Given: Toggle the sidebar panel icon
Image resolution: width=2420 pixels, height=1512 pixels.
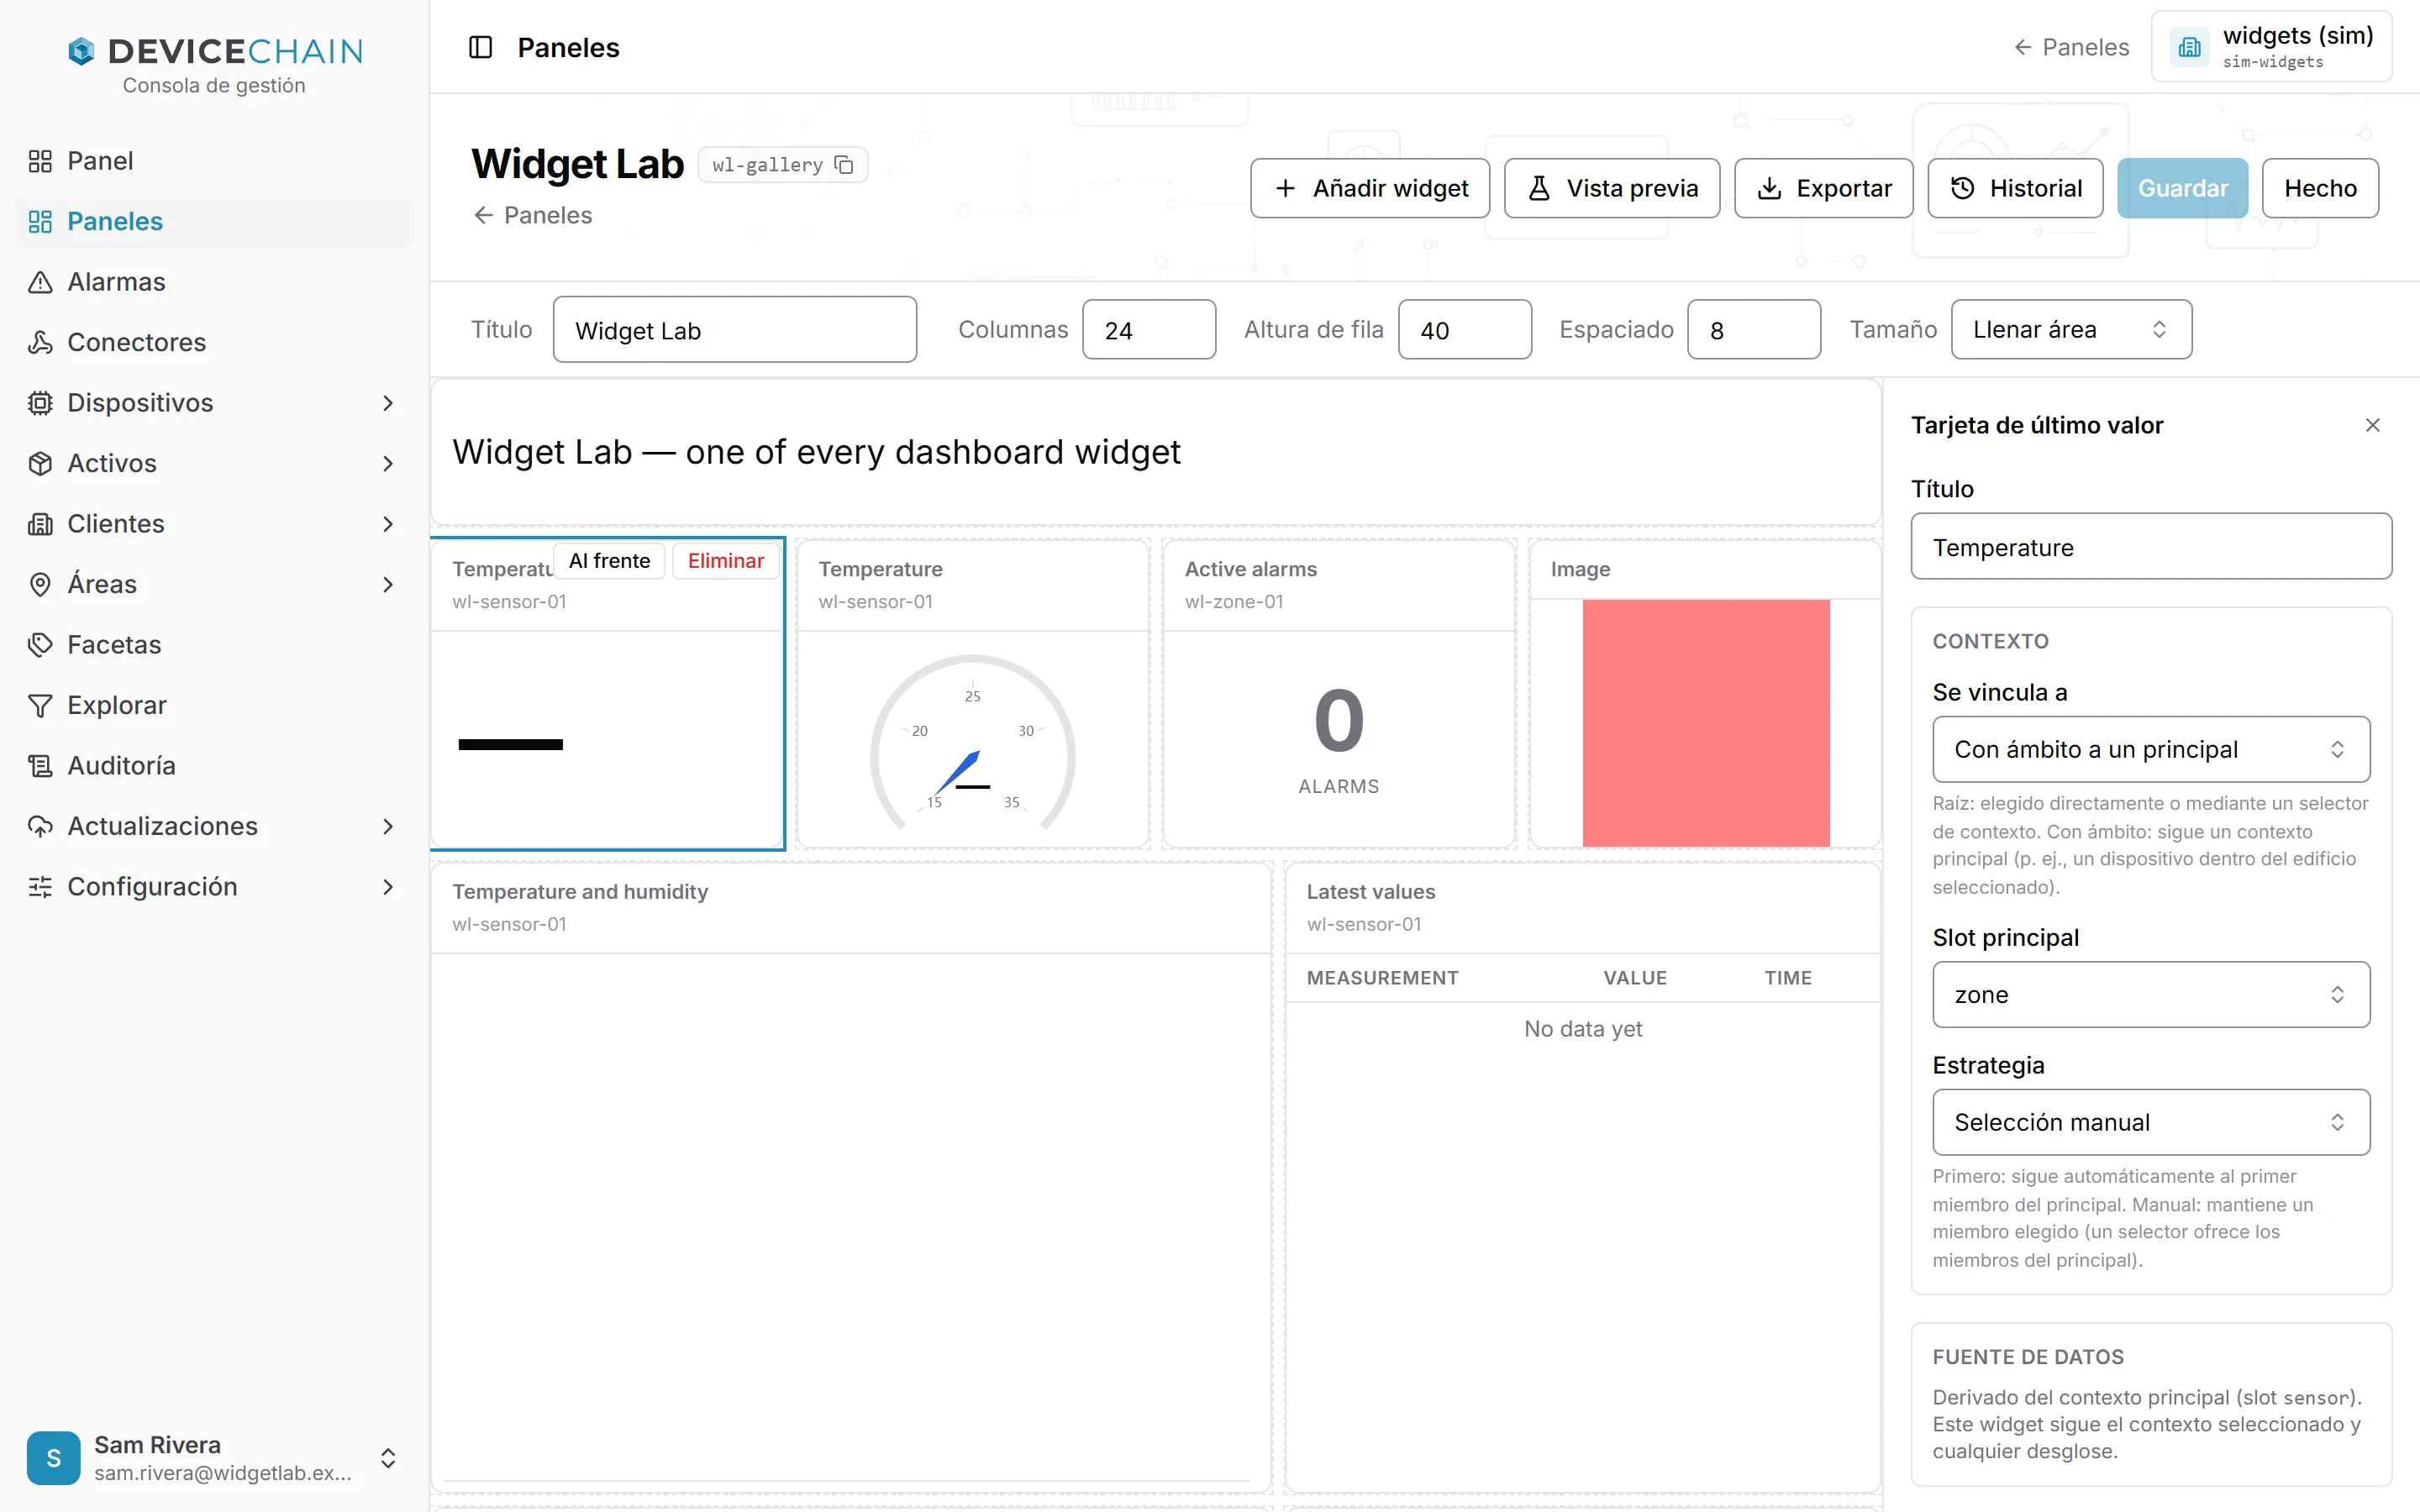Looking at the screenshot, I should pyautogui.click(x=480, y=47).
